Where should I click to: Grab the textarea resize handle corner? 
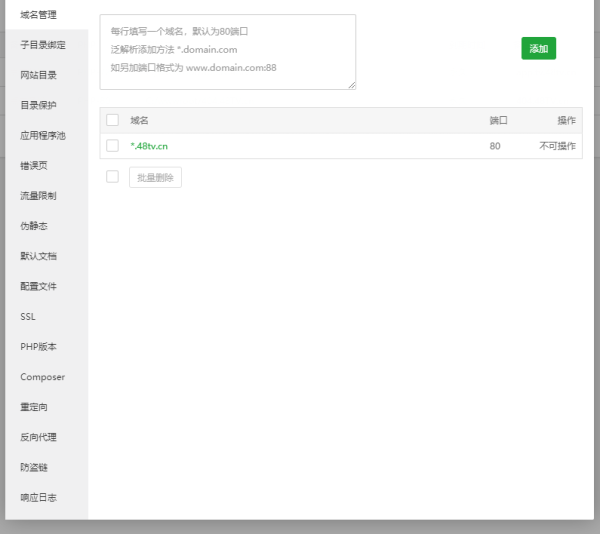click(x=352, y=86)
